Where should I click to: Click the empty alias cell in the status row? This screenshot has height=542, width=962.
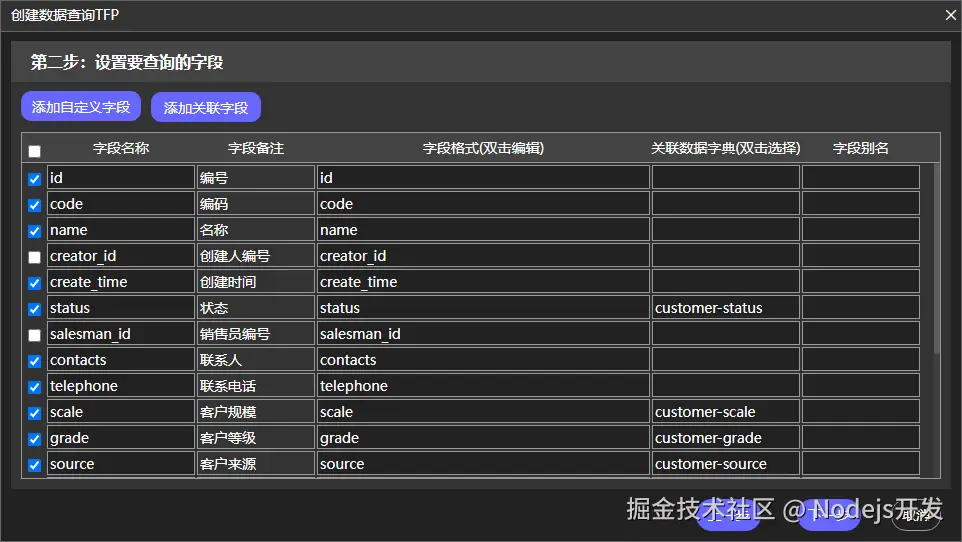tap(861, 308)
